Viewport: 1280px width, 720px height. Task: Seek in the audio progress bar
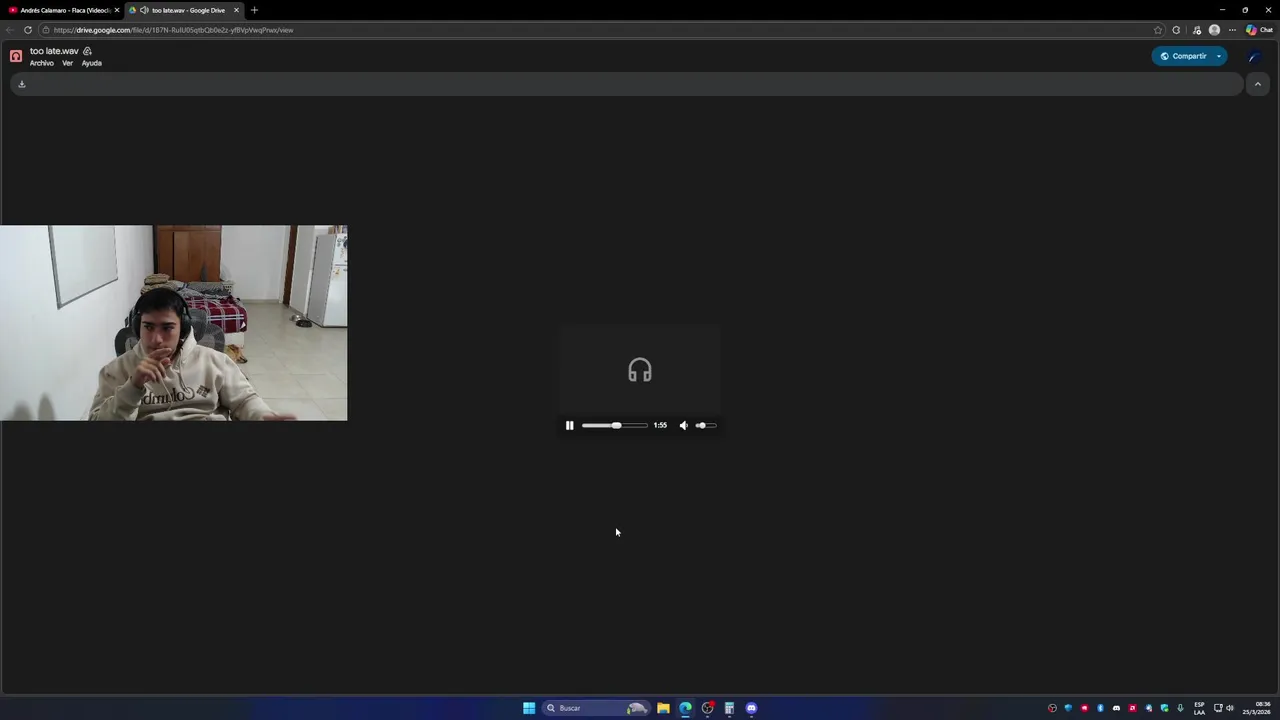614,425
